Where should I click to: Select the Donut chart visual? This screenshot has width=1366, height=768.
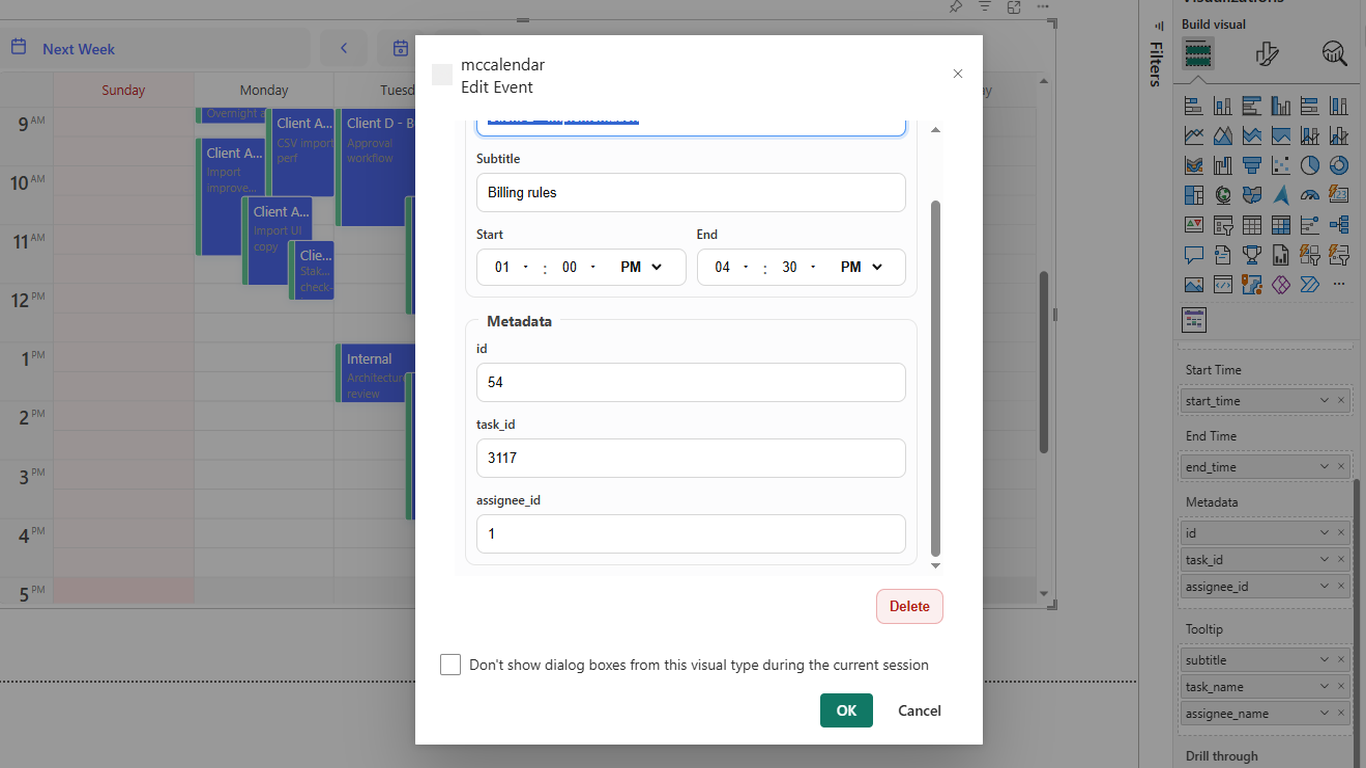1338,164
